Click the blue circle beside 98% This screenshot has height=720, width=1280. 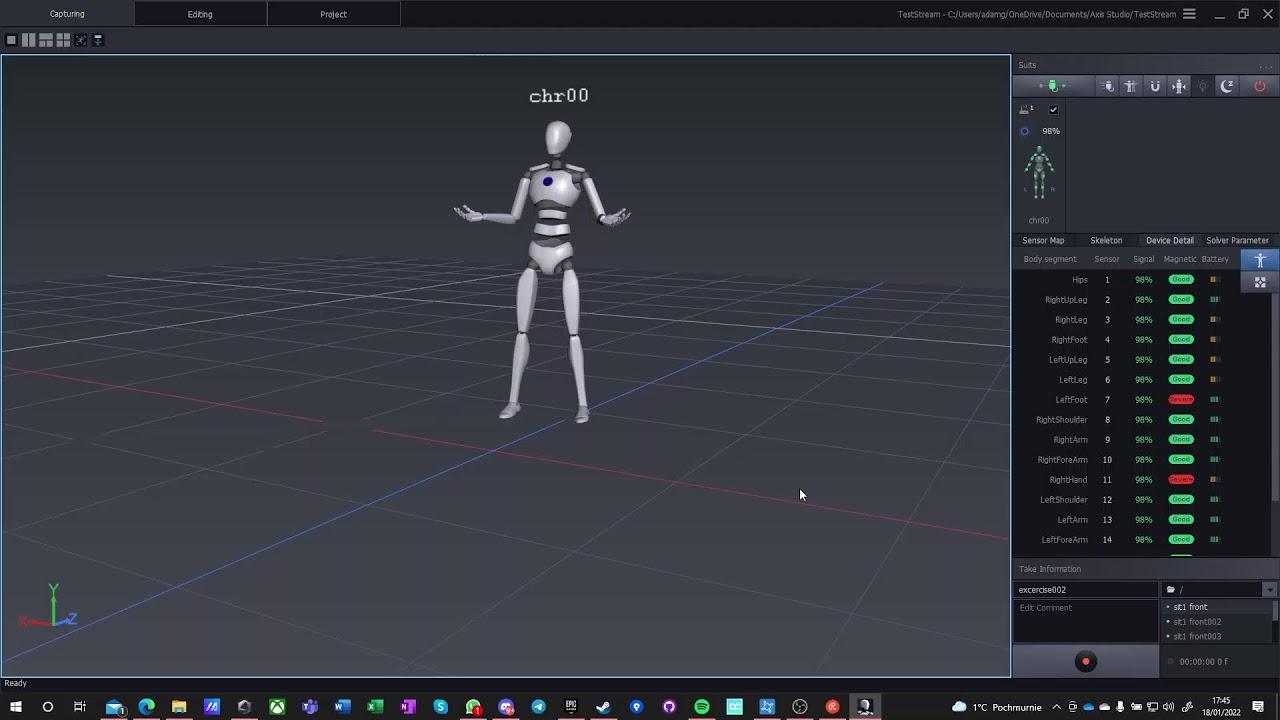[1024, 131]
